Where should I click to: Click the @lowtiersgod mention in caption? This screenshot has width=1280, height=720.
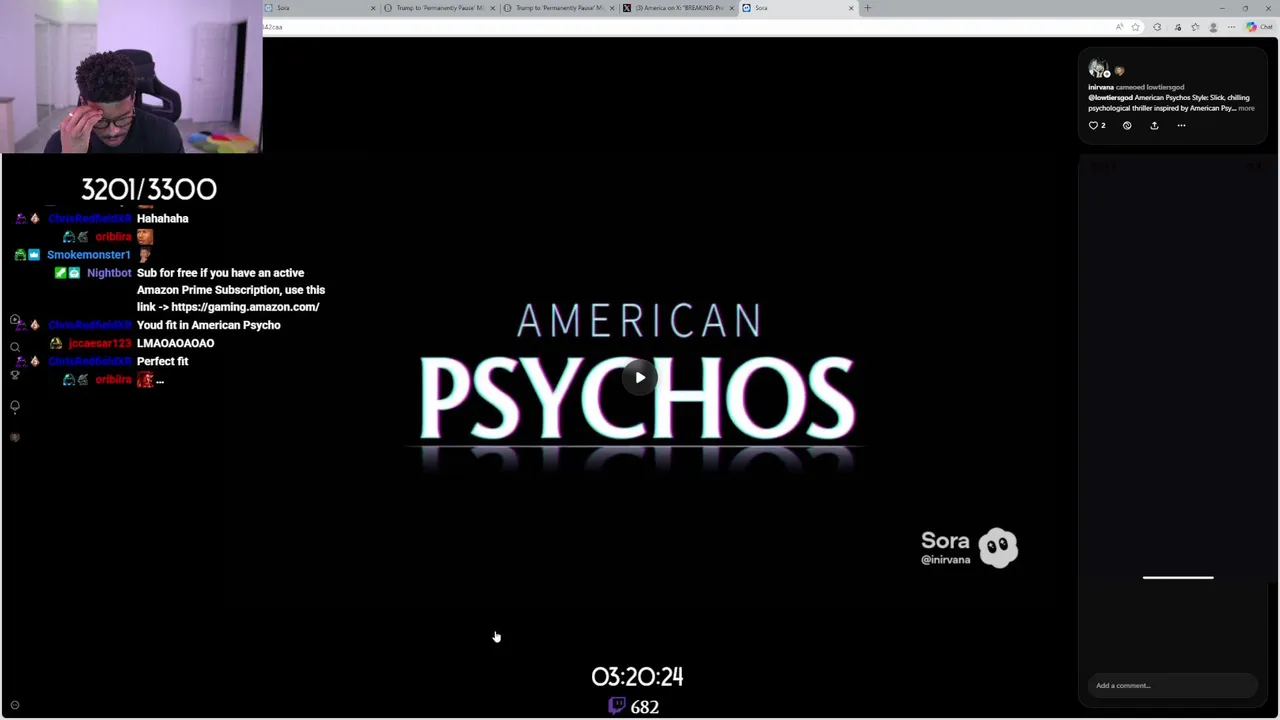(x=1110, y=98)
